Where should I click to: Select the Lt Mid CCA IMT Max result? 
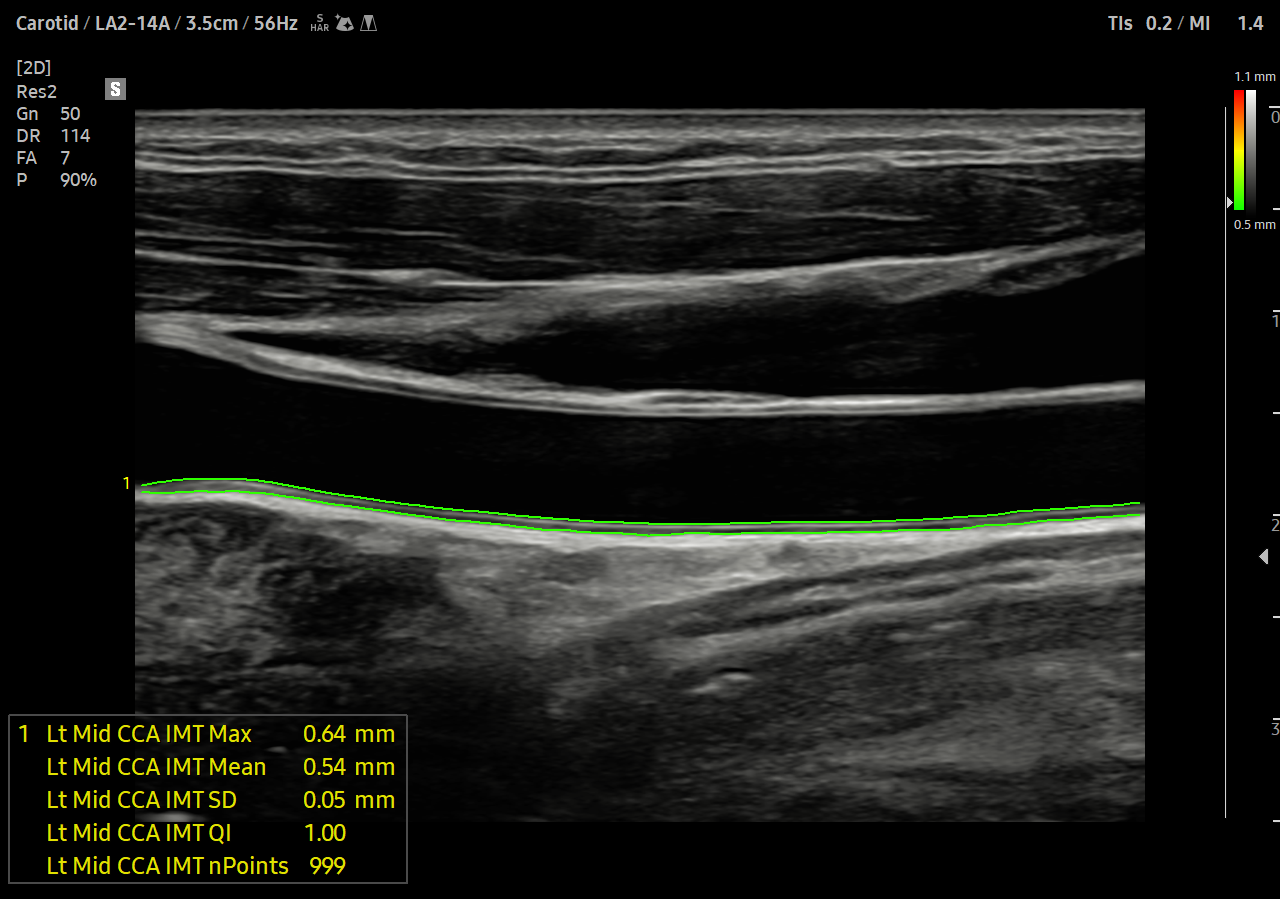point(220,734)
